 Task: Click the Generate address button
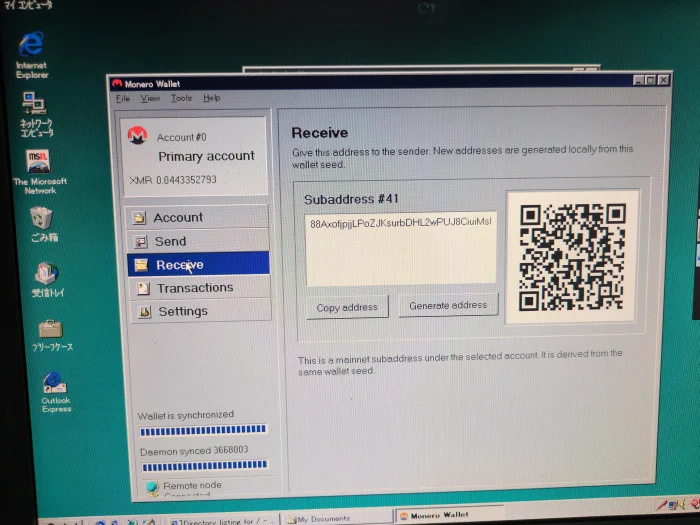point(448,305)
